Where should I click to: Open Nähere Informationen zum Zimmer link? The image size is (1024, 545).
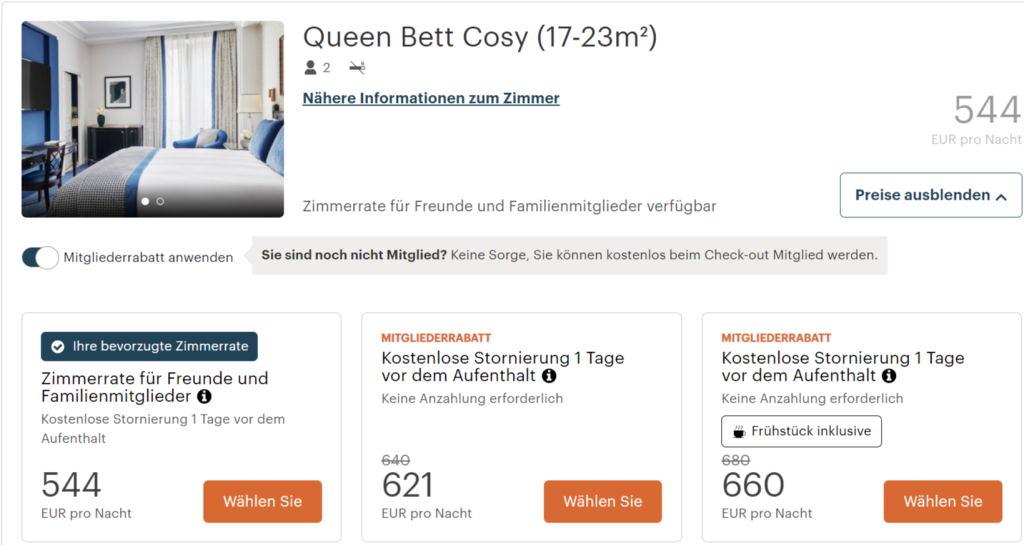tap(431, 99)
